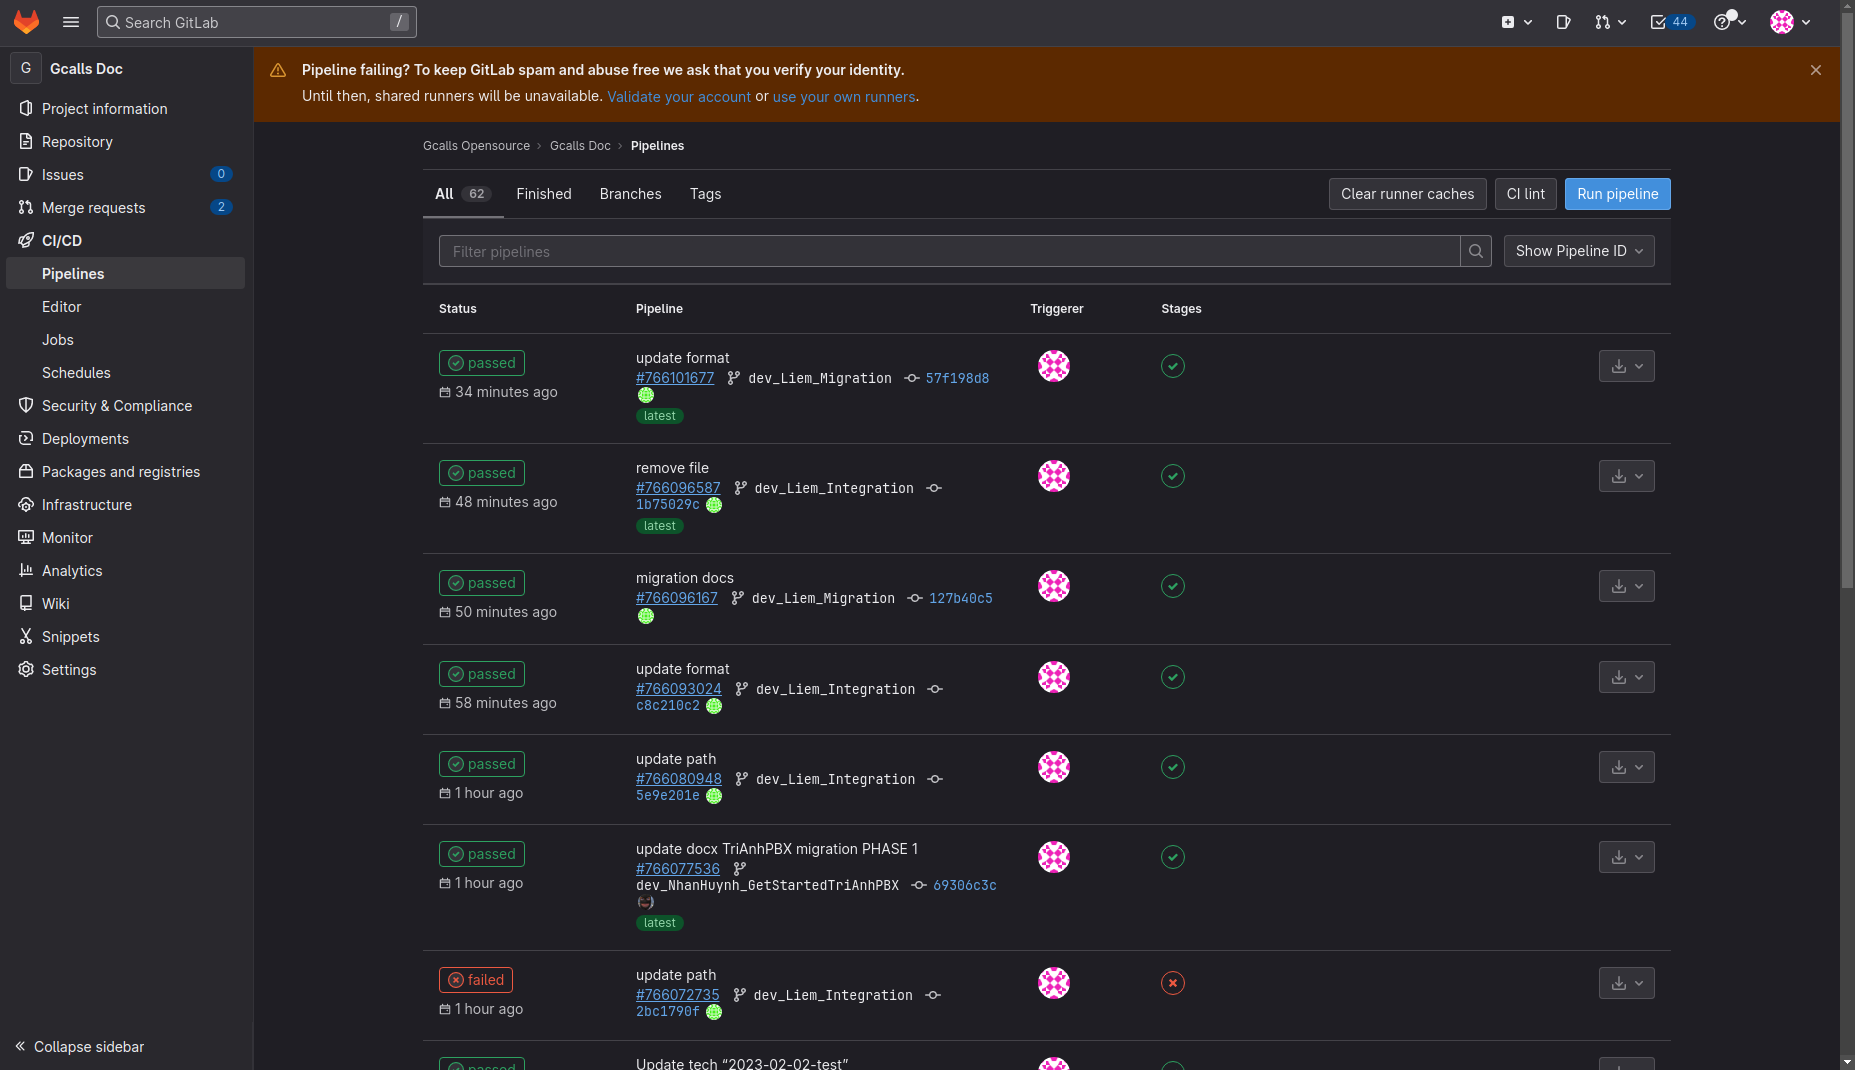Open the hamburger main menu
1855x1070 pixels.
[x=71, y=22]
